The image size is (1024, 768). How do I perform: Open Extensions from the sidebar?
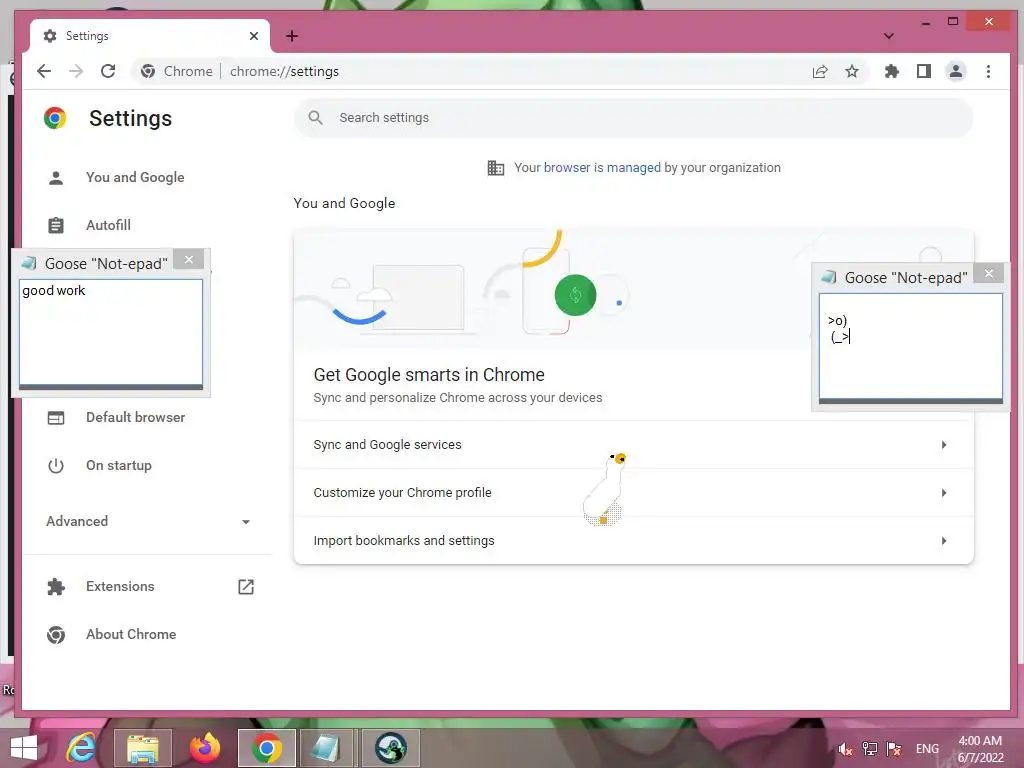tap(120, 586)
